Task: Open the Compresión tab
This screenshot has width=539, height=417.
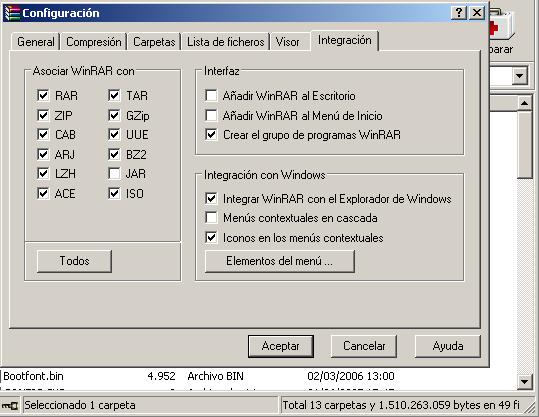Action: 94,42
